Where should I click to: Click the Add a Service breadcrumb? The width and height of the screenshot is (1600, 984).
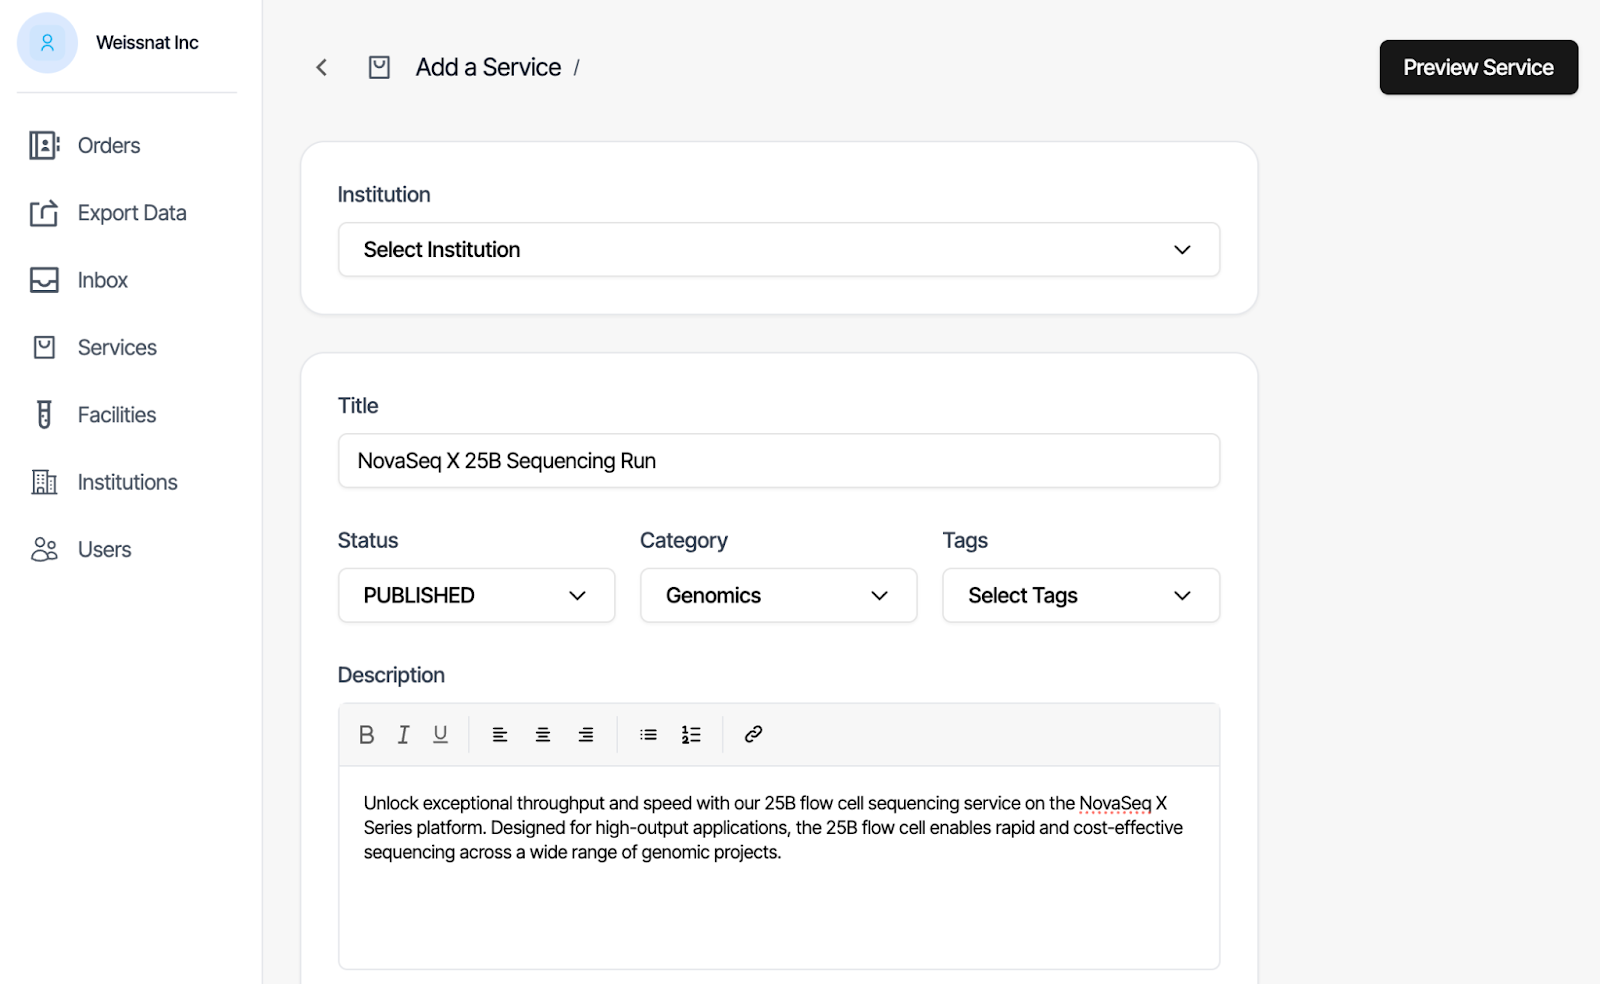tap(488, 67)
